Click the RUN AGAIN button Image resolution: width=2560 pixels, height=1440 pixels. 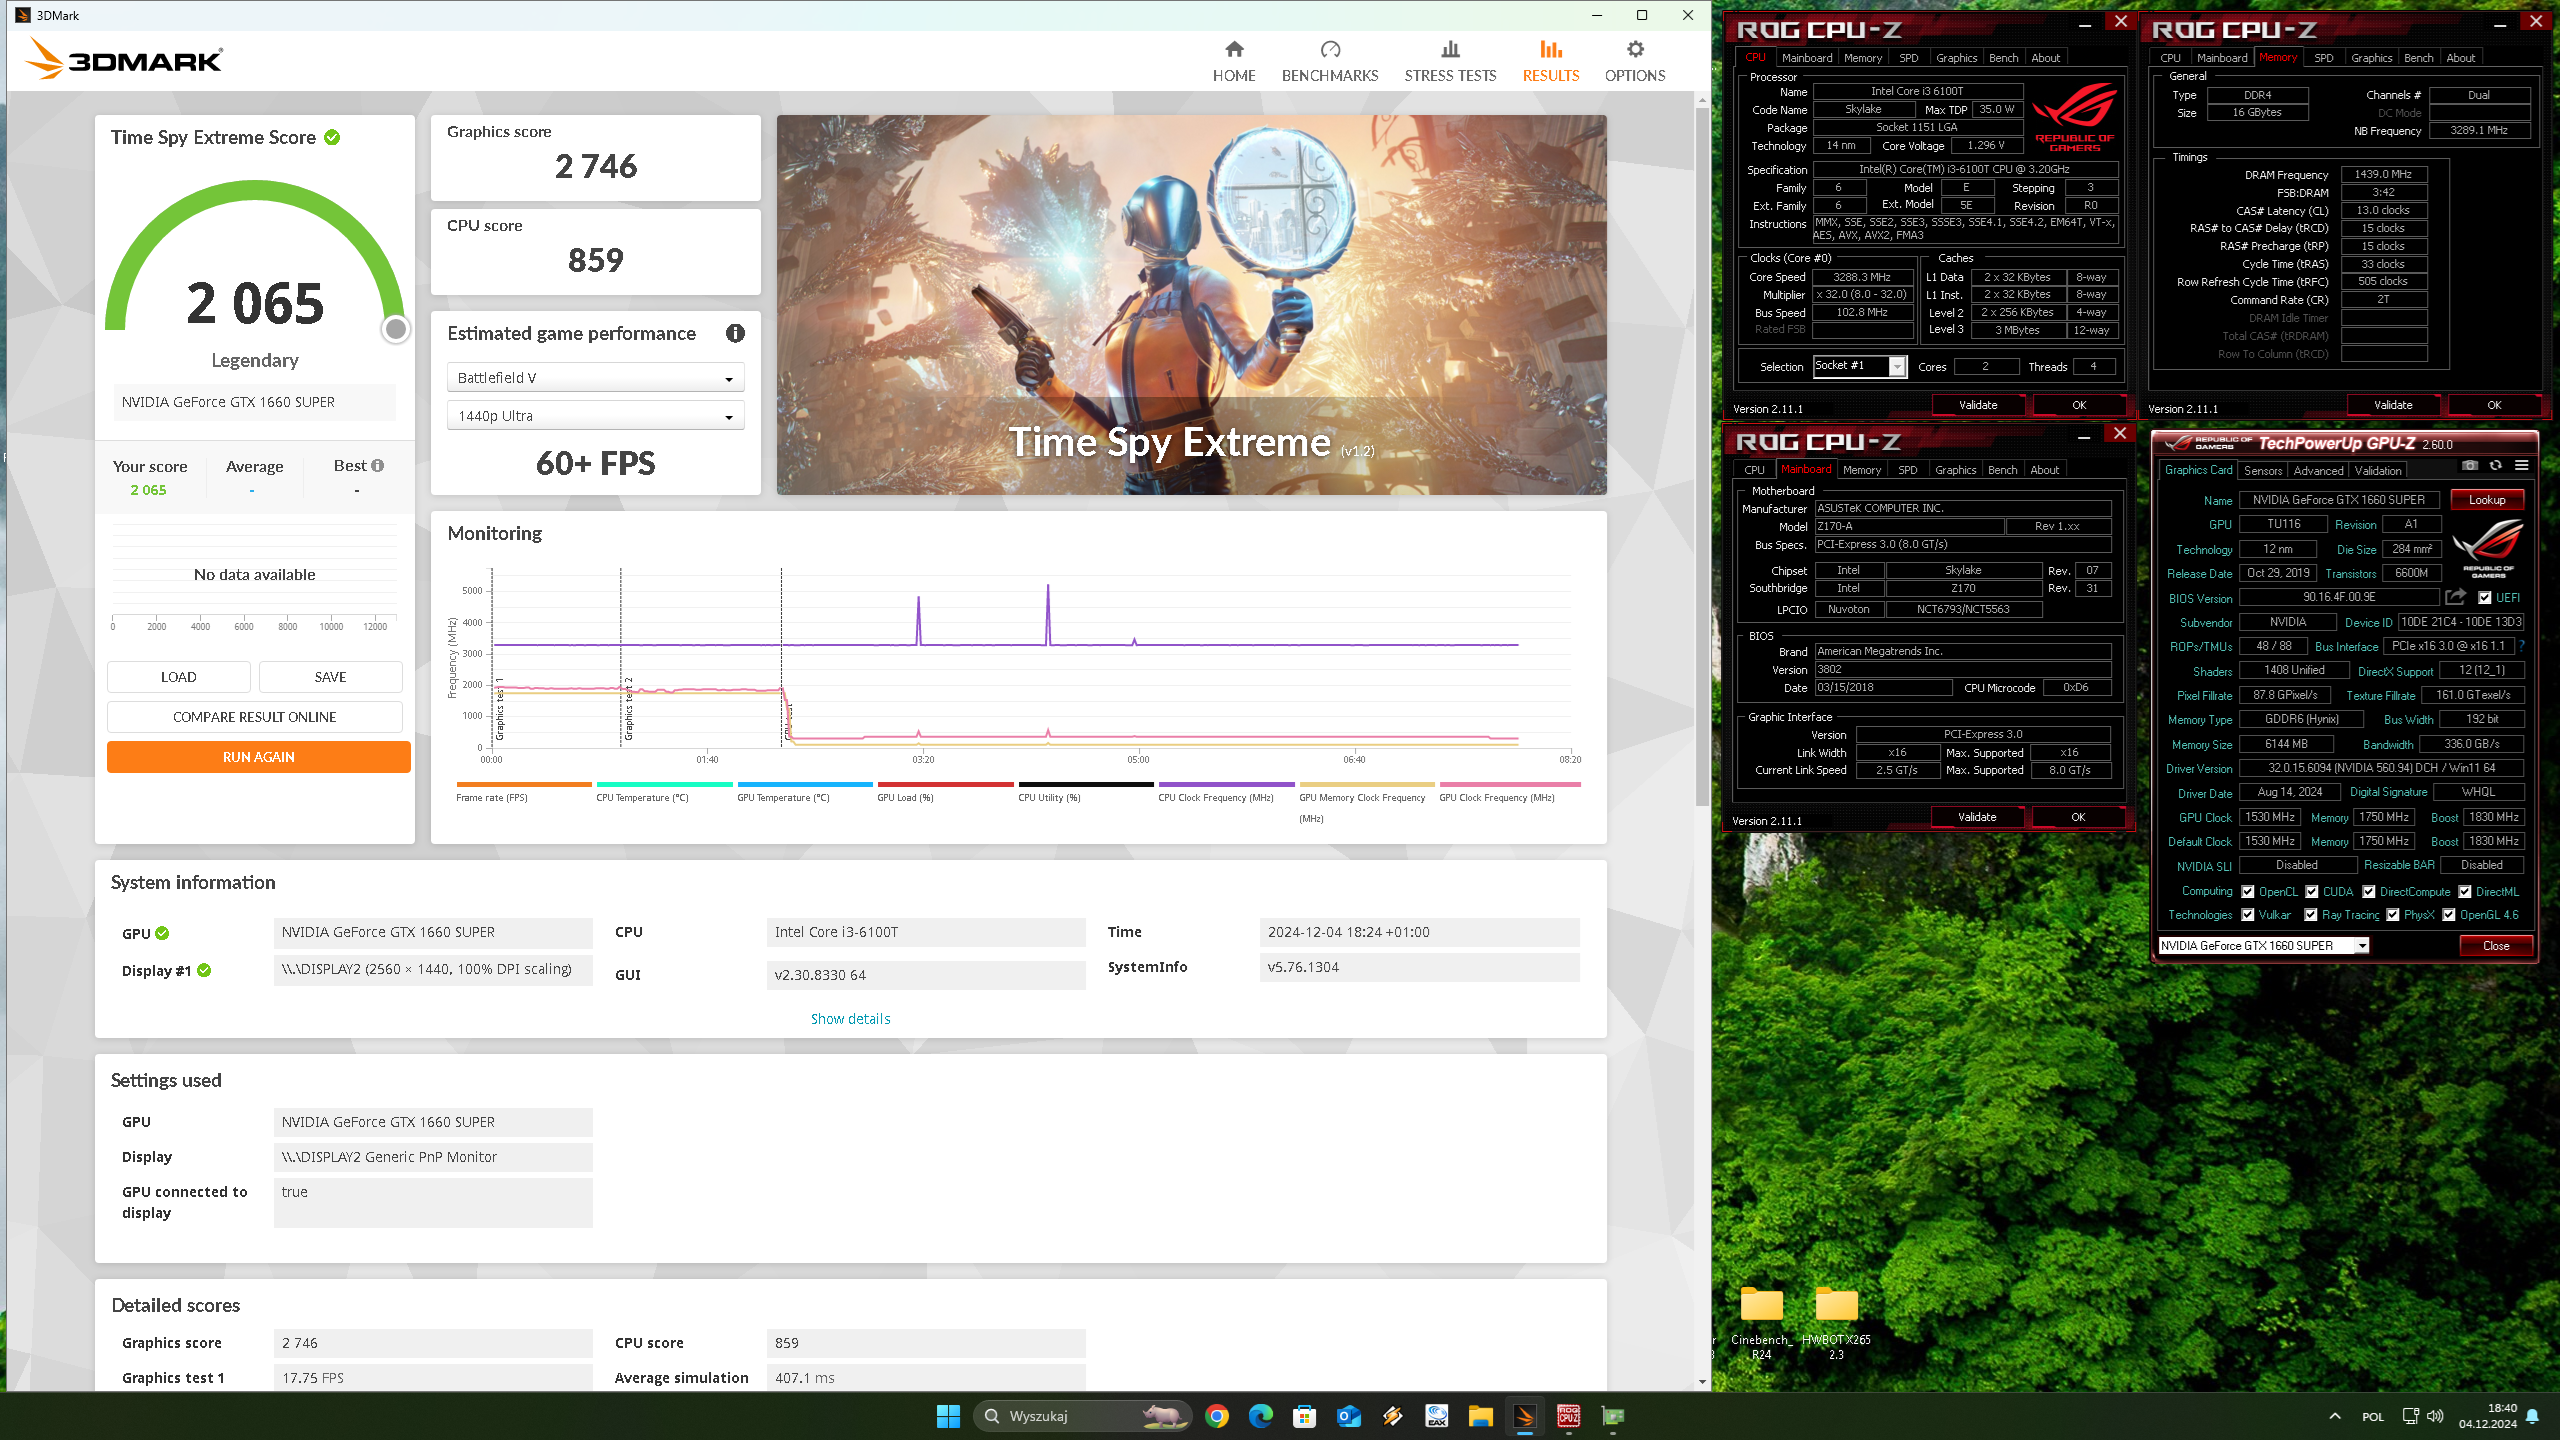[x=258, y=757]
